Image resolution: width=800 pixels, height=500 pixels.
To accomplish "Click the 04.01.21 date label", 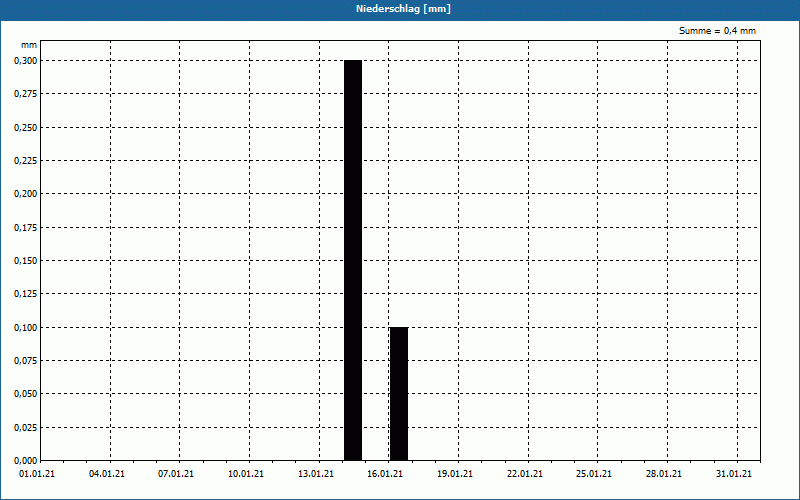I will (107, 474).
